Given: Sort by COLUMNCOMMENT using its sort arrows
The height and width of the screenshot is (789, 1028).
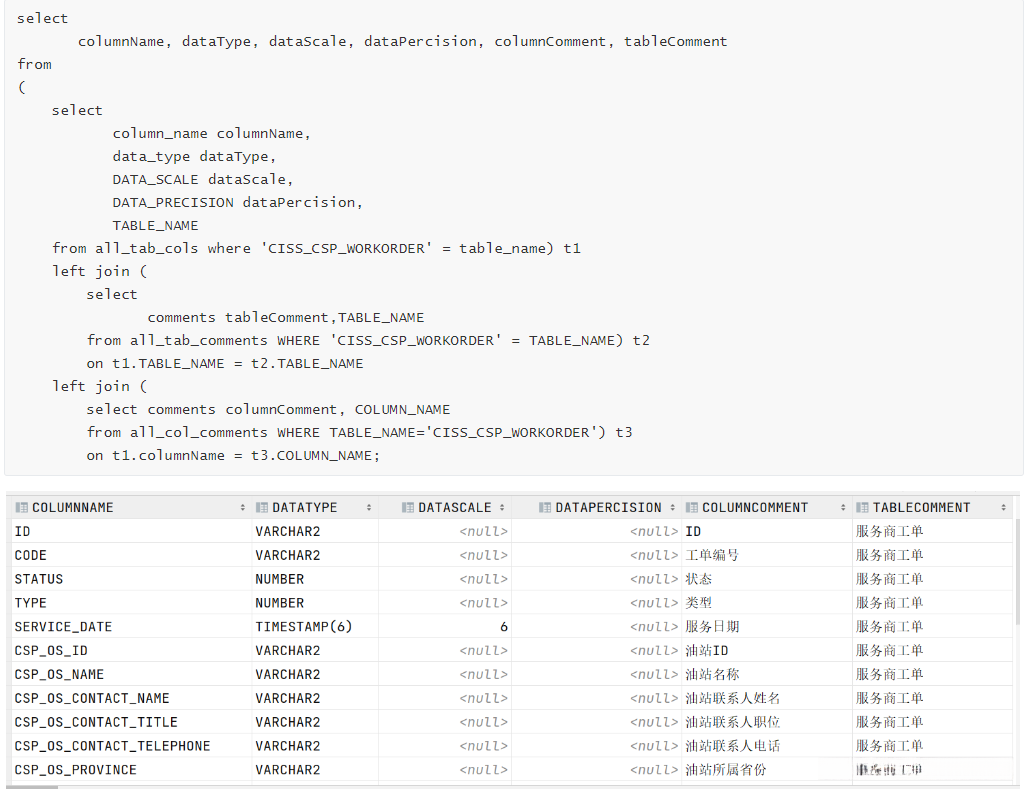Looking at the screenshot, I should (x=843, y=508).
